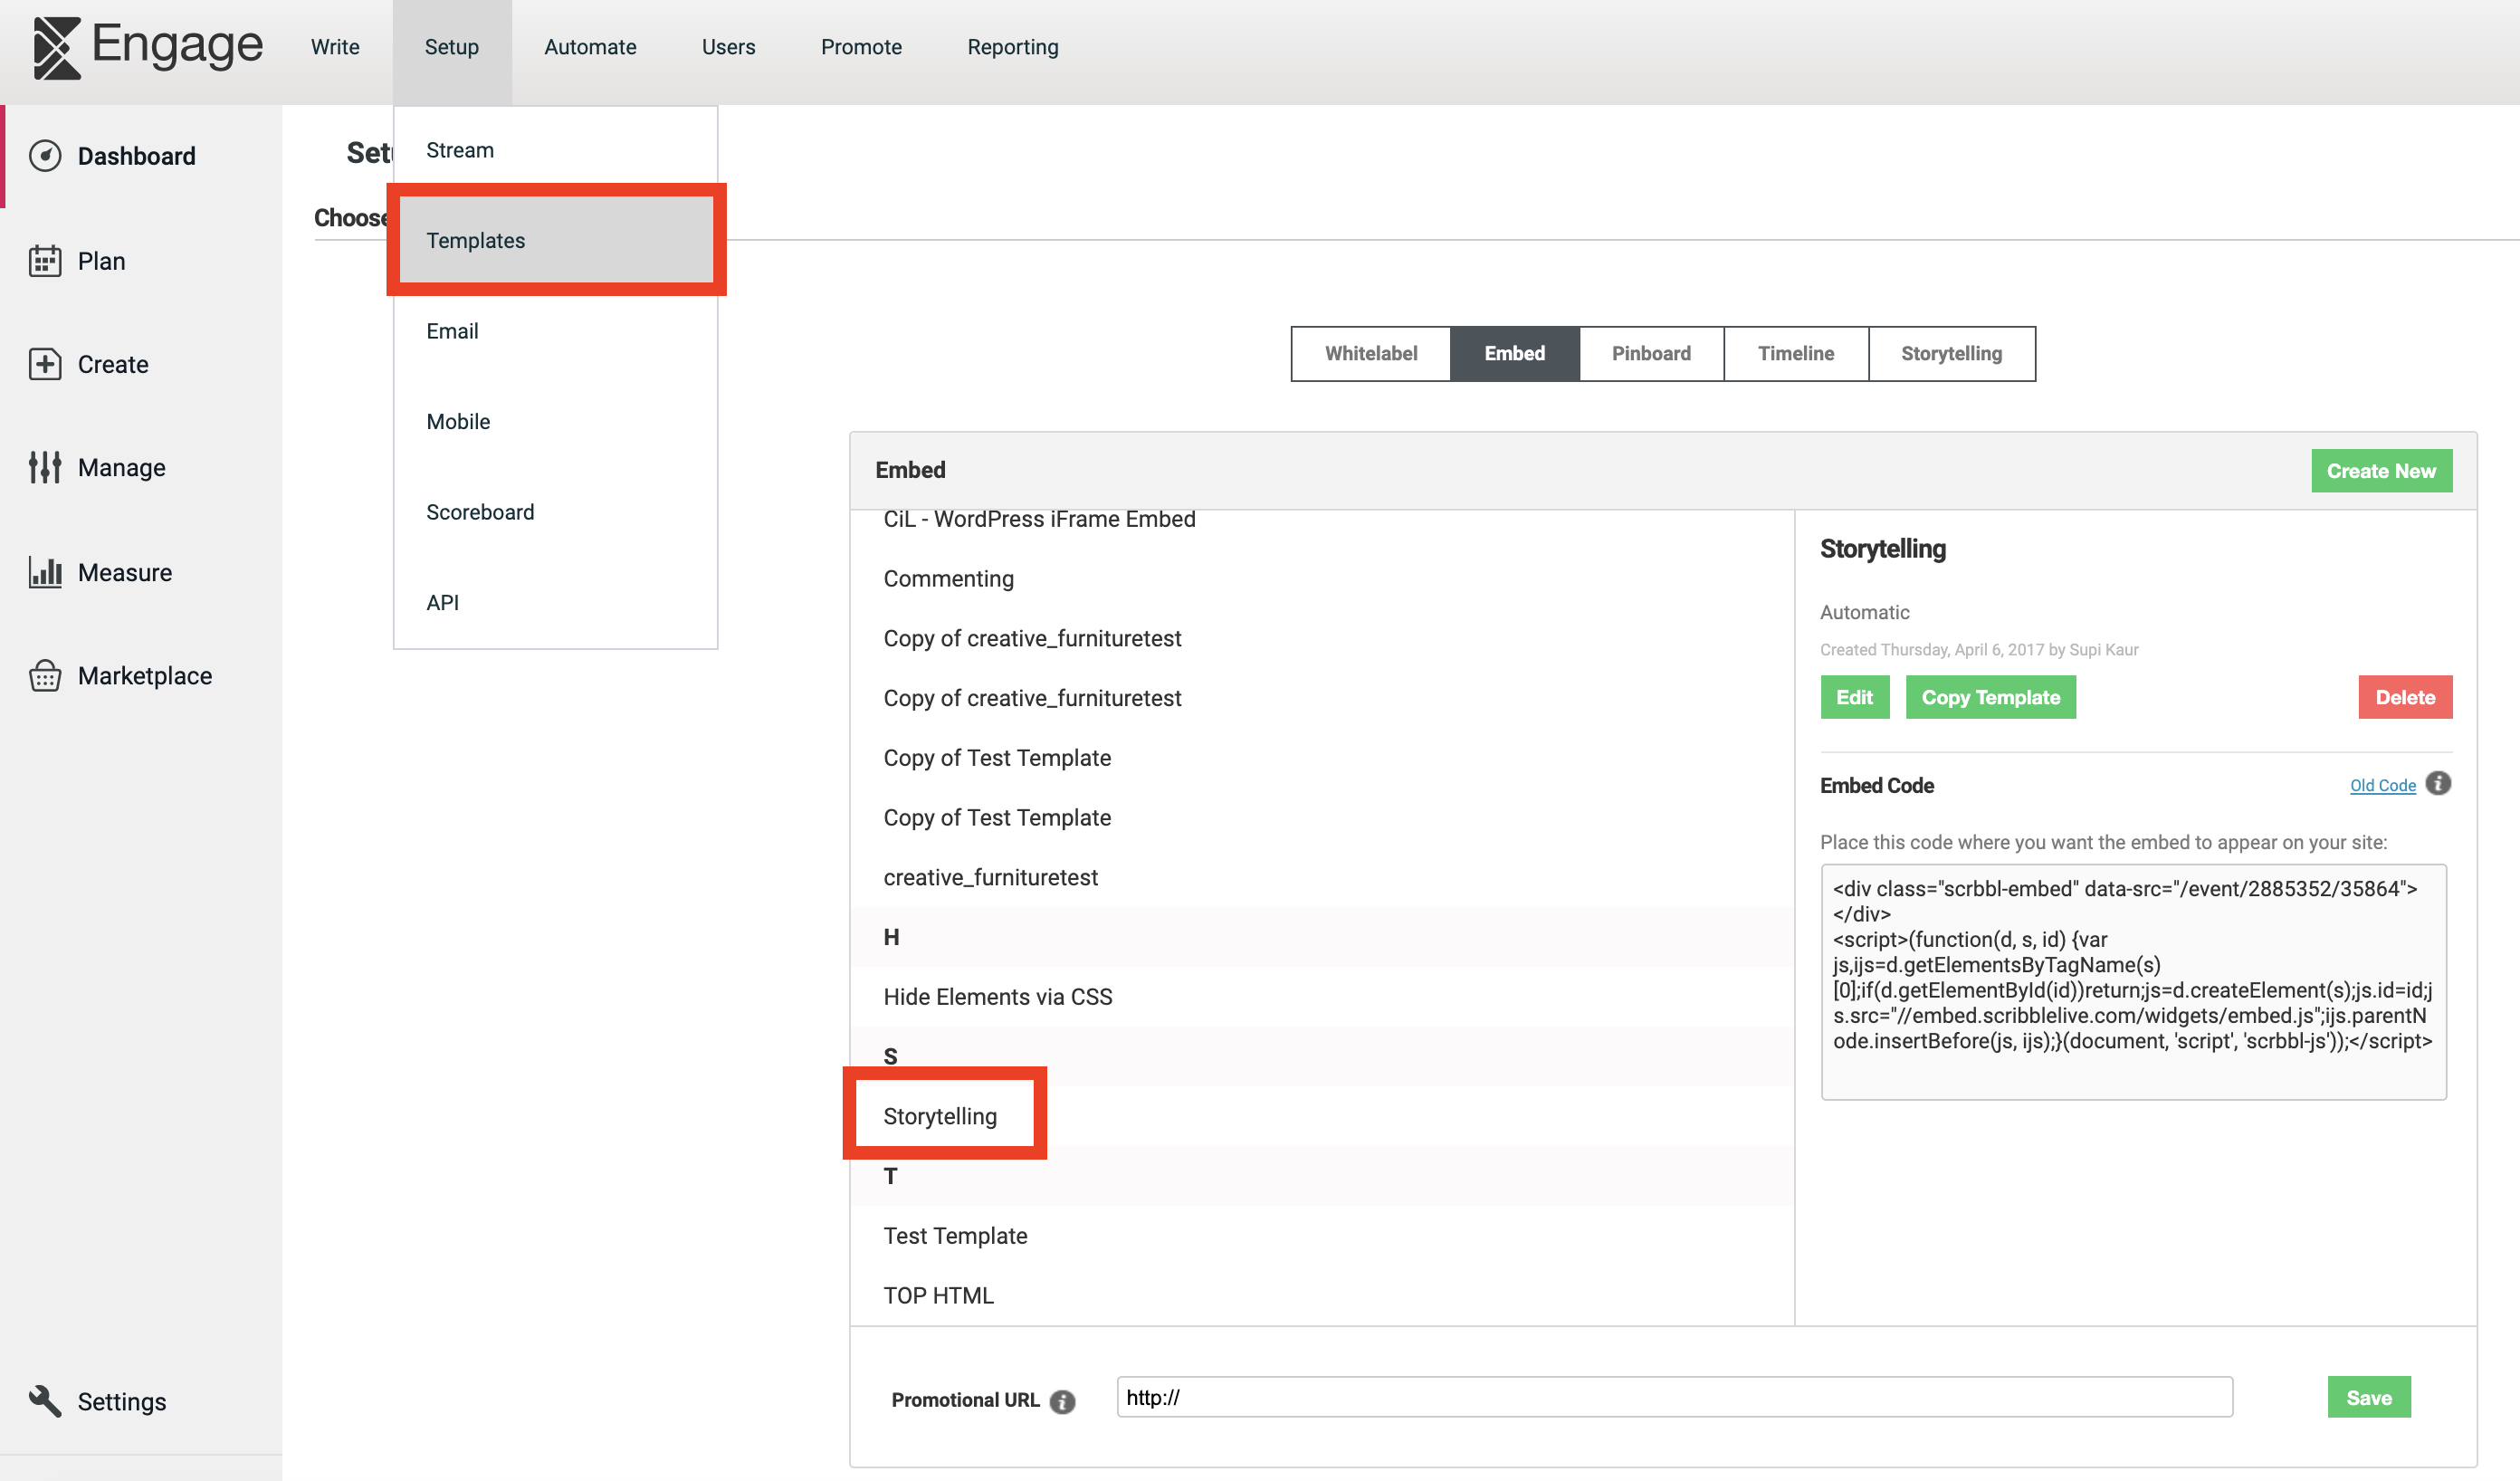
Task: Go to Dashboard in sidebar
Action: tap(136, 156)
